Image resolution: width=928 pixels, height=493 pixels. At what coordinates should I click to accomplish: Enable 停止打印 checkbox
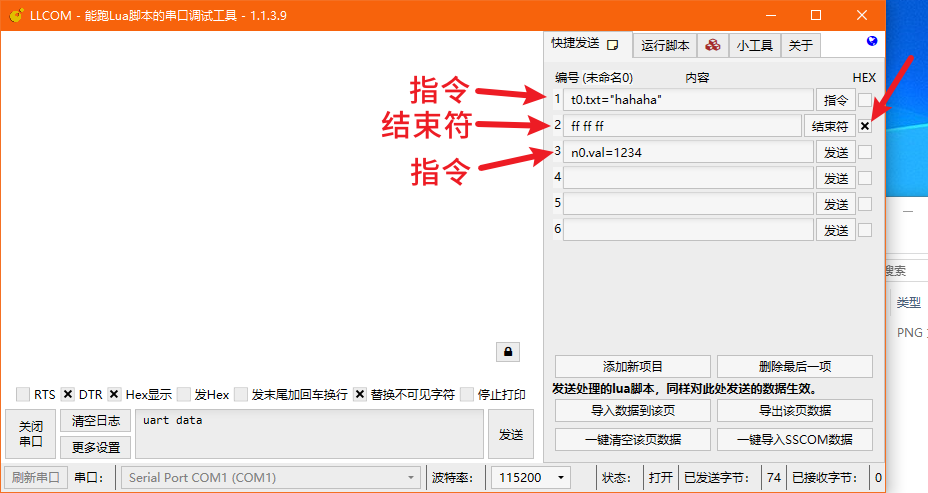(467, 394)
